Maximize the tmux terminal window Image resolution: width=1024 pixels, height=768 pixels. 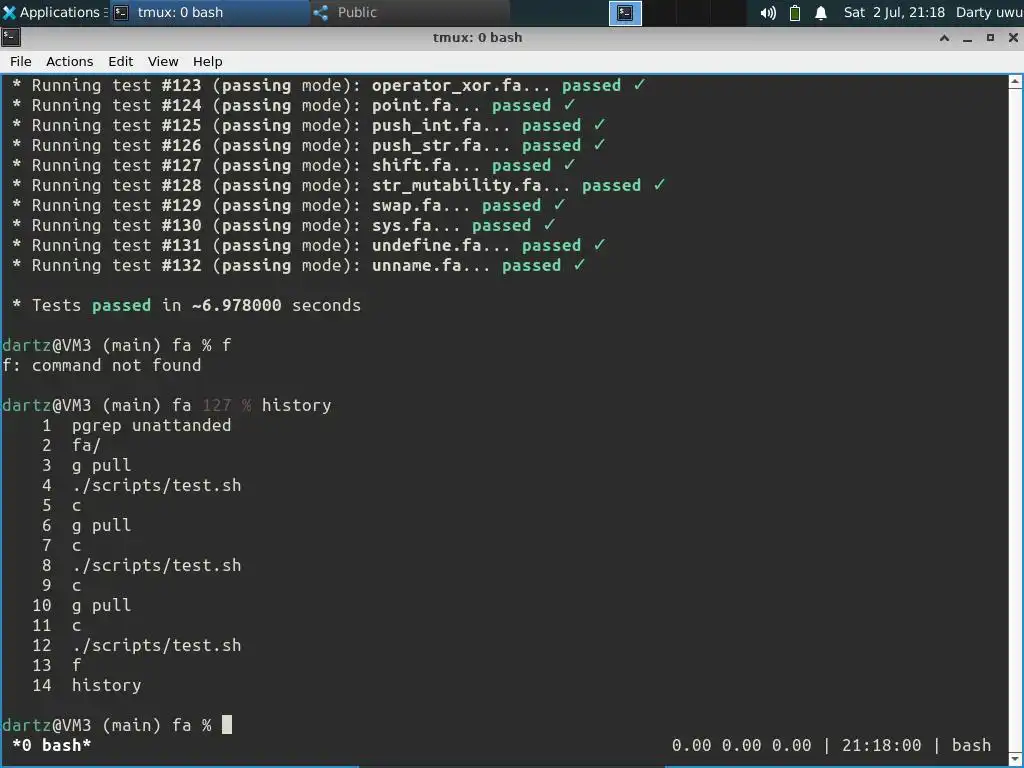pos(990,38)
